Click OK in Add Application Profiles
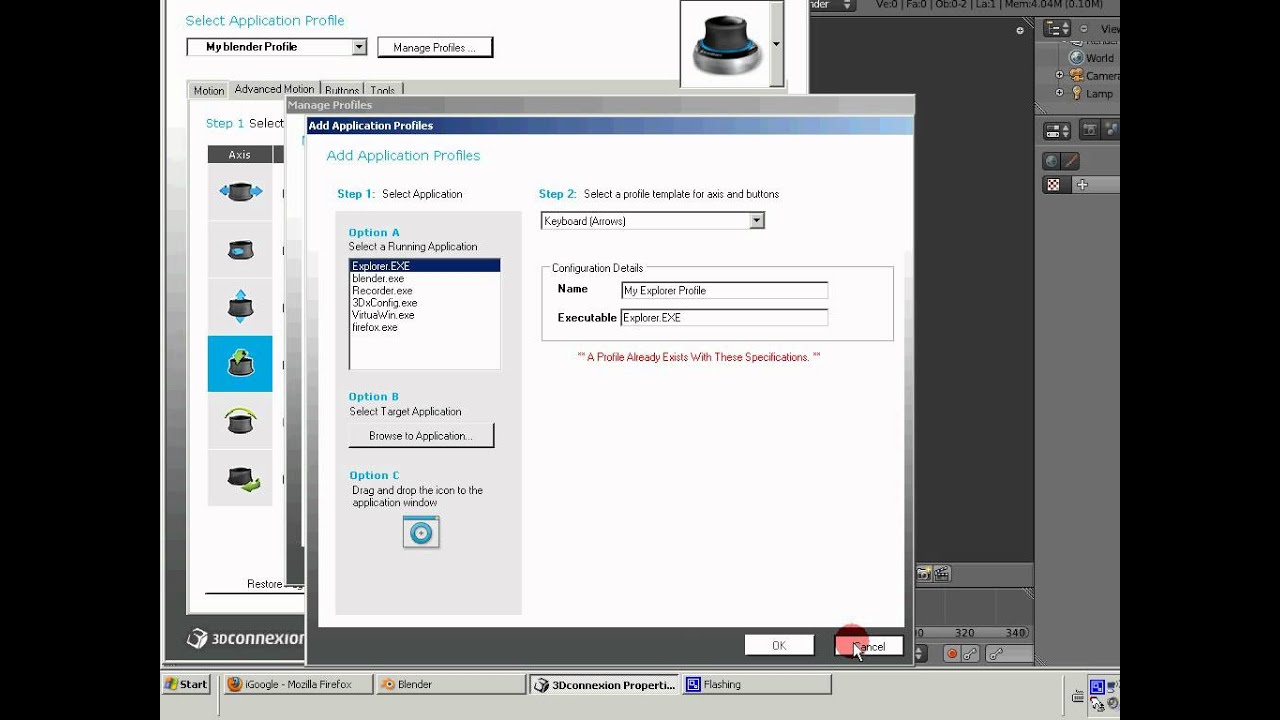This screenshot has height=720, width=1280. pyautogui.click(x=779, y=646)
